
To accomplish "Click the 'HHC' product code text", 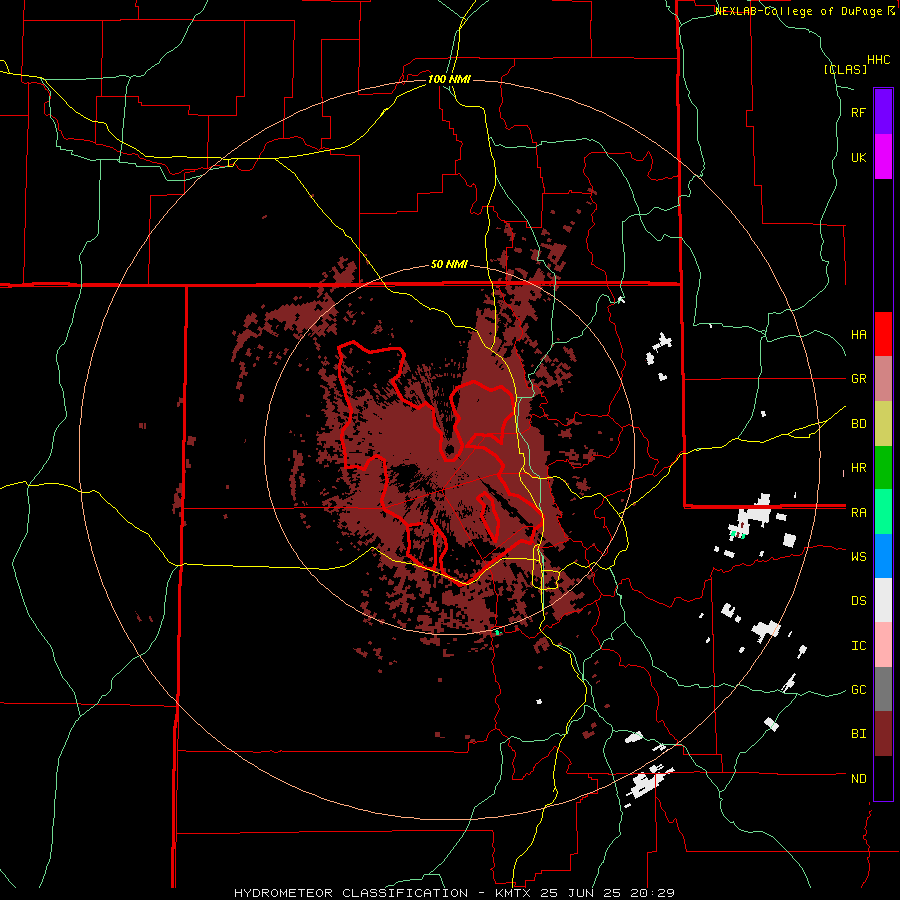I will click(x=878, y=60).
